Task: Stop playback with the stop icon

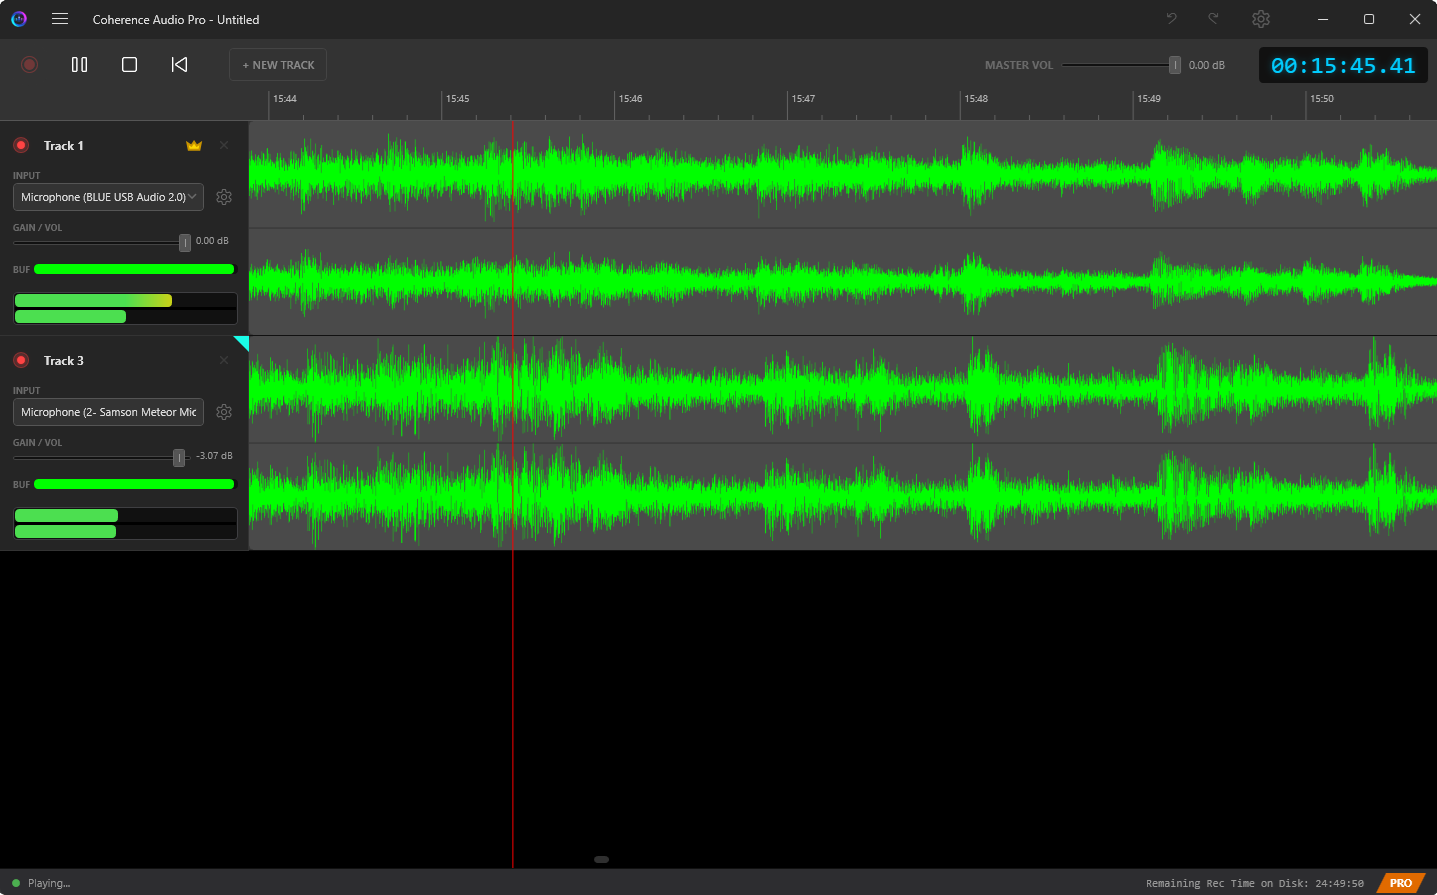Action: pos(129,64)
